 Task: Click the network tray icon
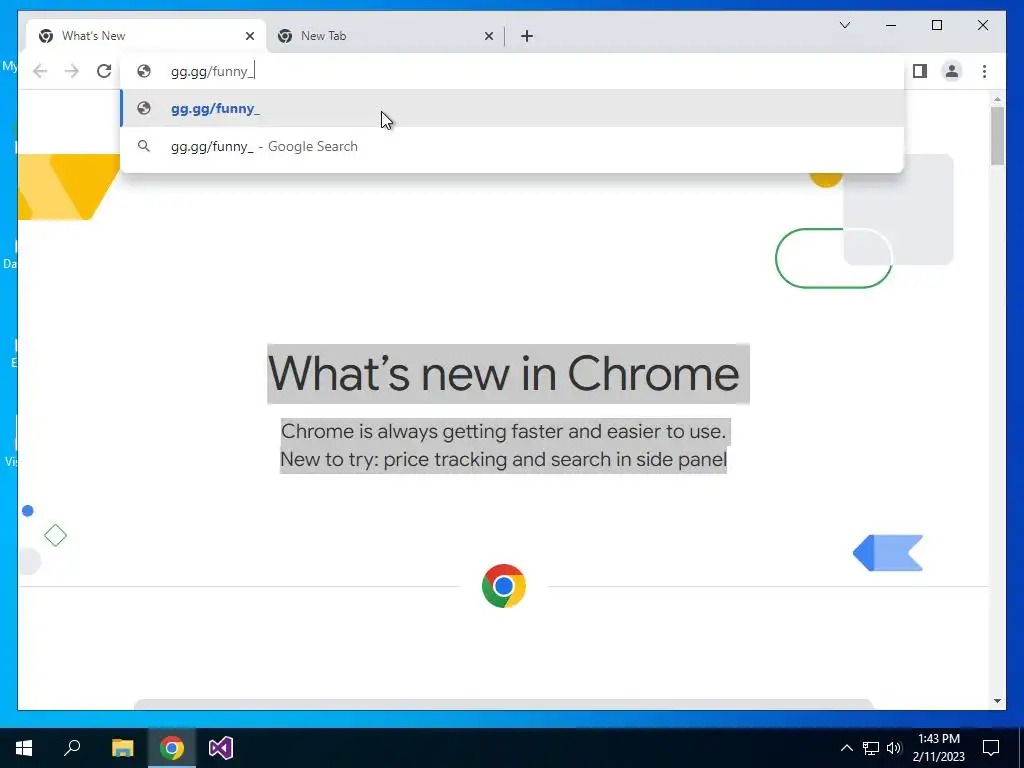[871, 748]
